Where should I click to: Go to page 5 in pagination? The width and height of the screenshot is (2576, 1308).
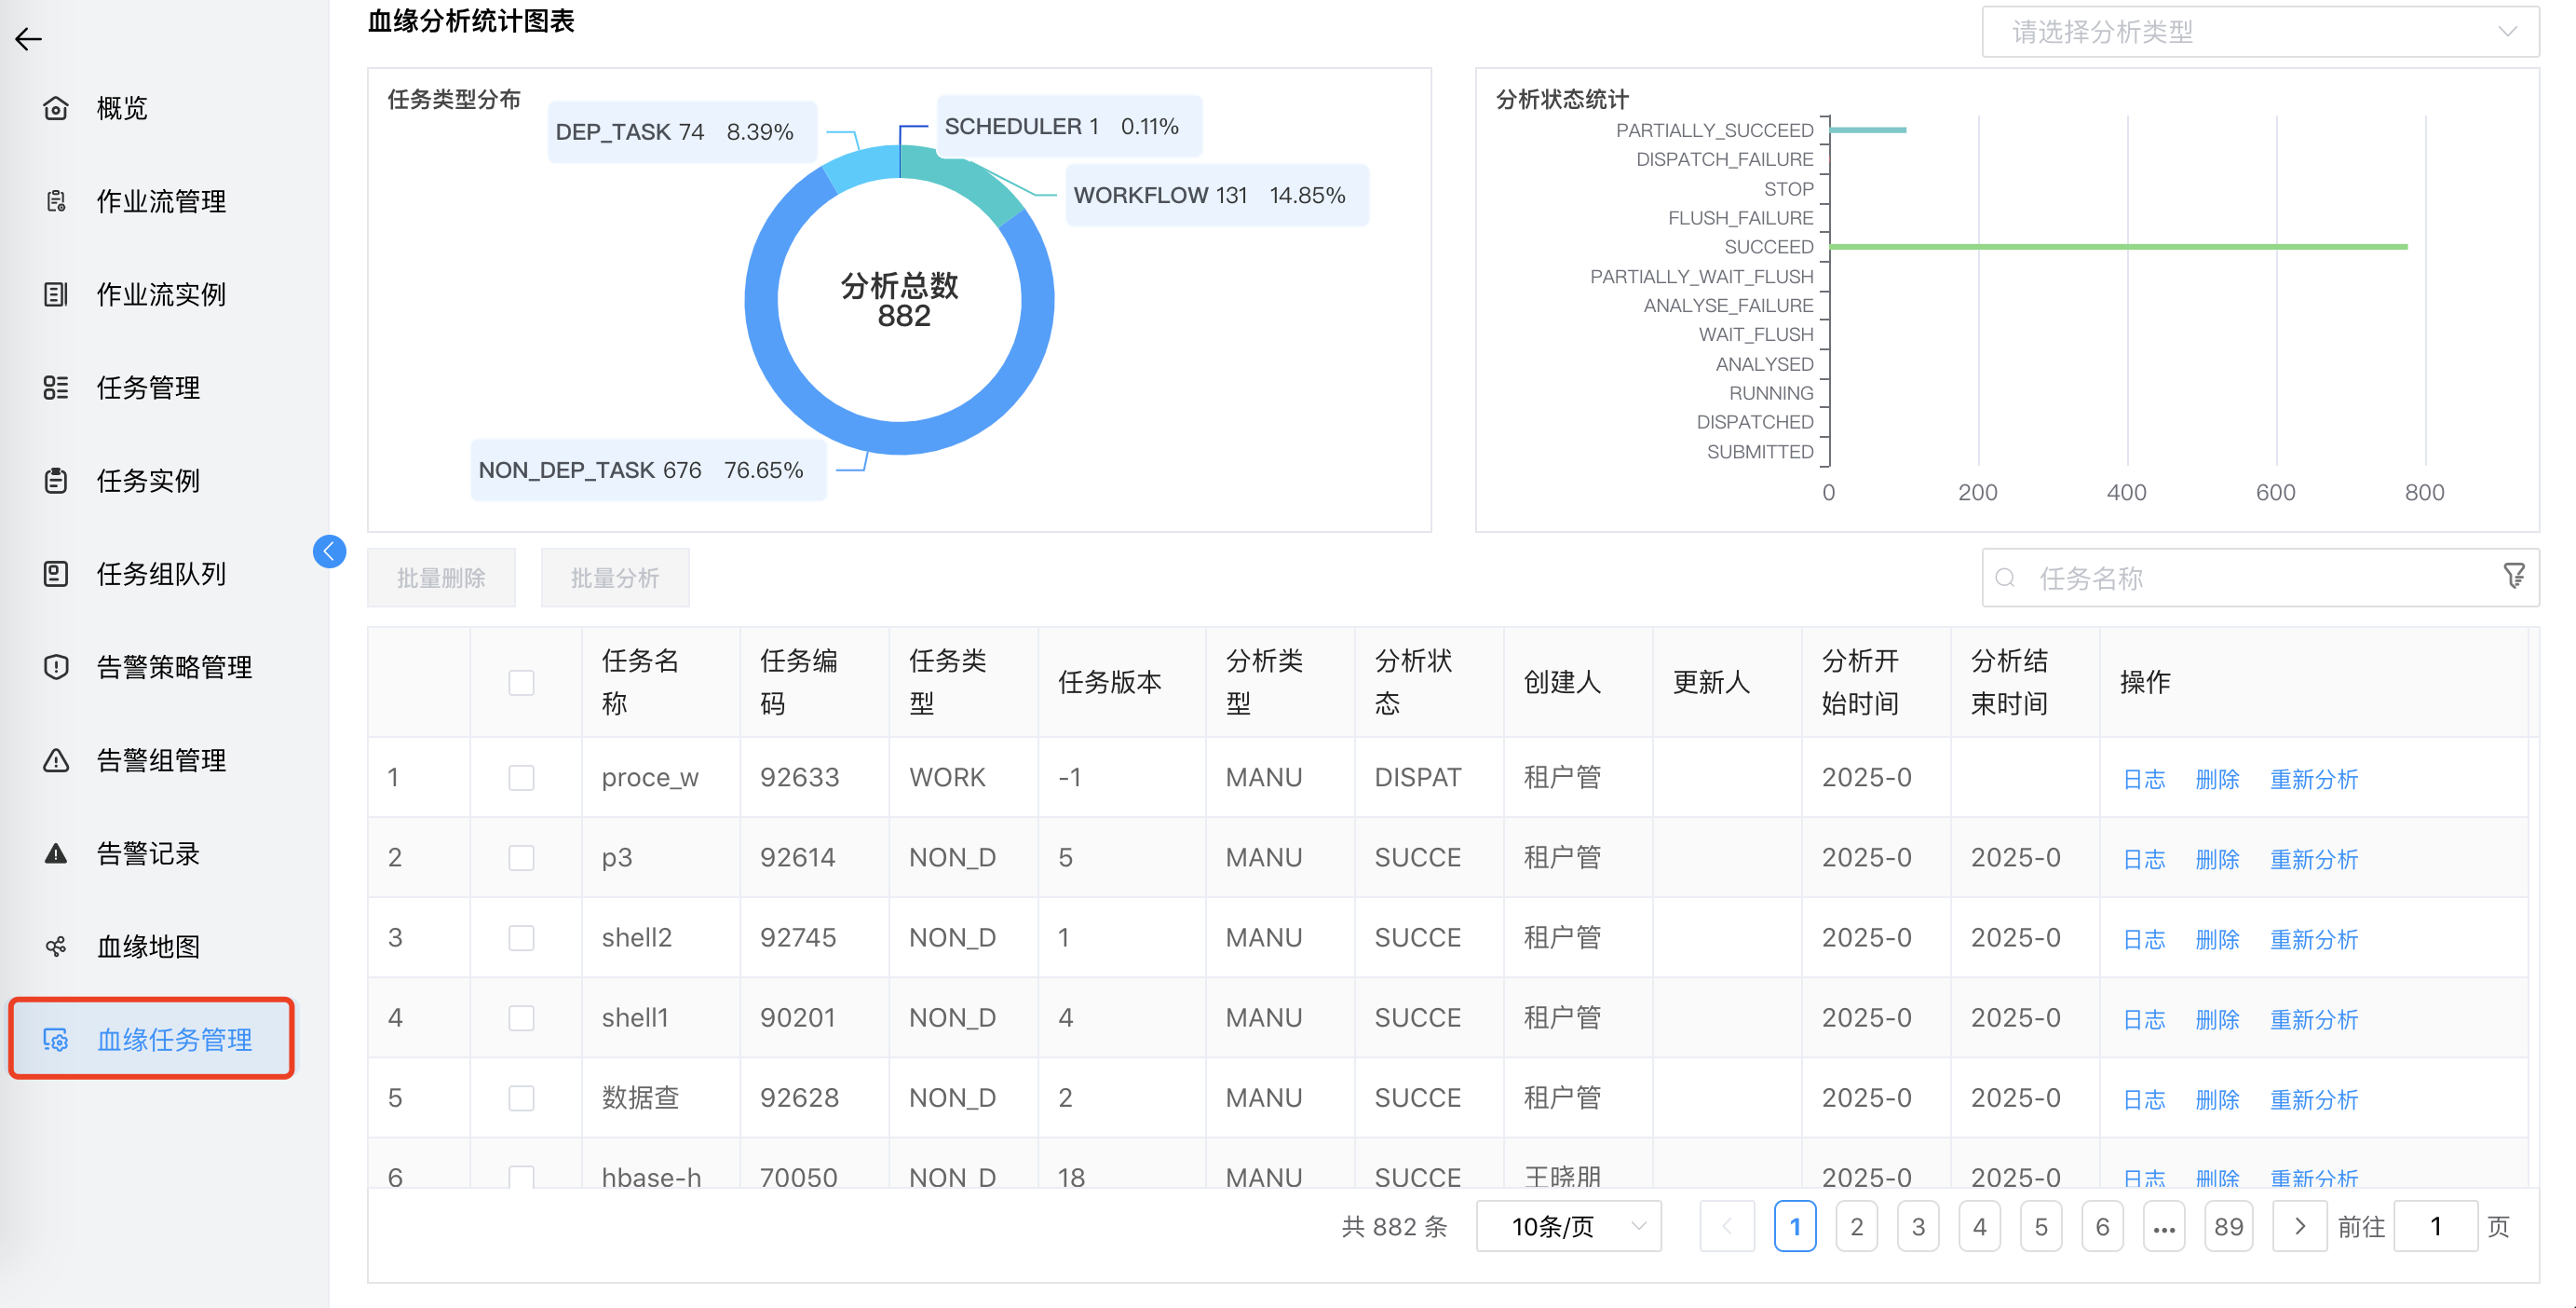click(2041, 1226)
